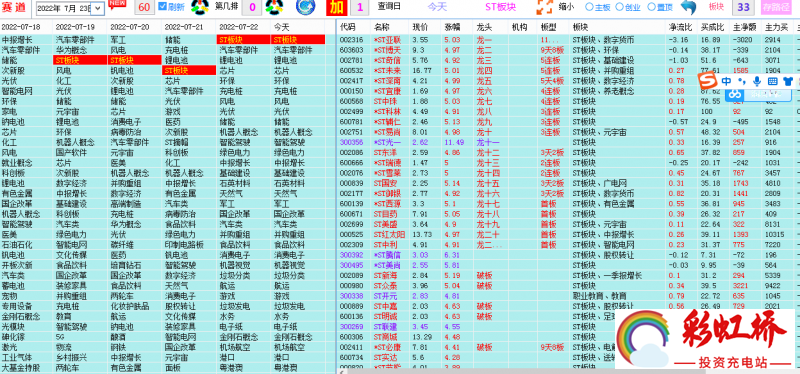Click the red ST板块 cell under 今天
Image resolution: width=800 pixels, height=374 pixels.
click(x=298, y=39)
